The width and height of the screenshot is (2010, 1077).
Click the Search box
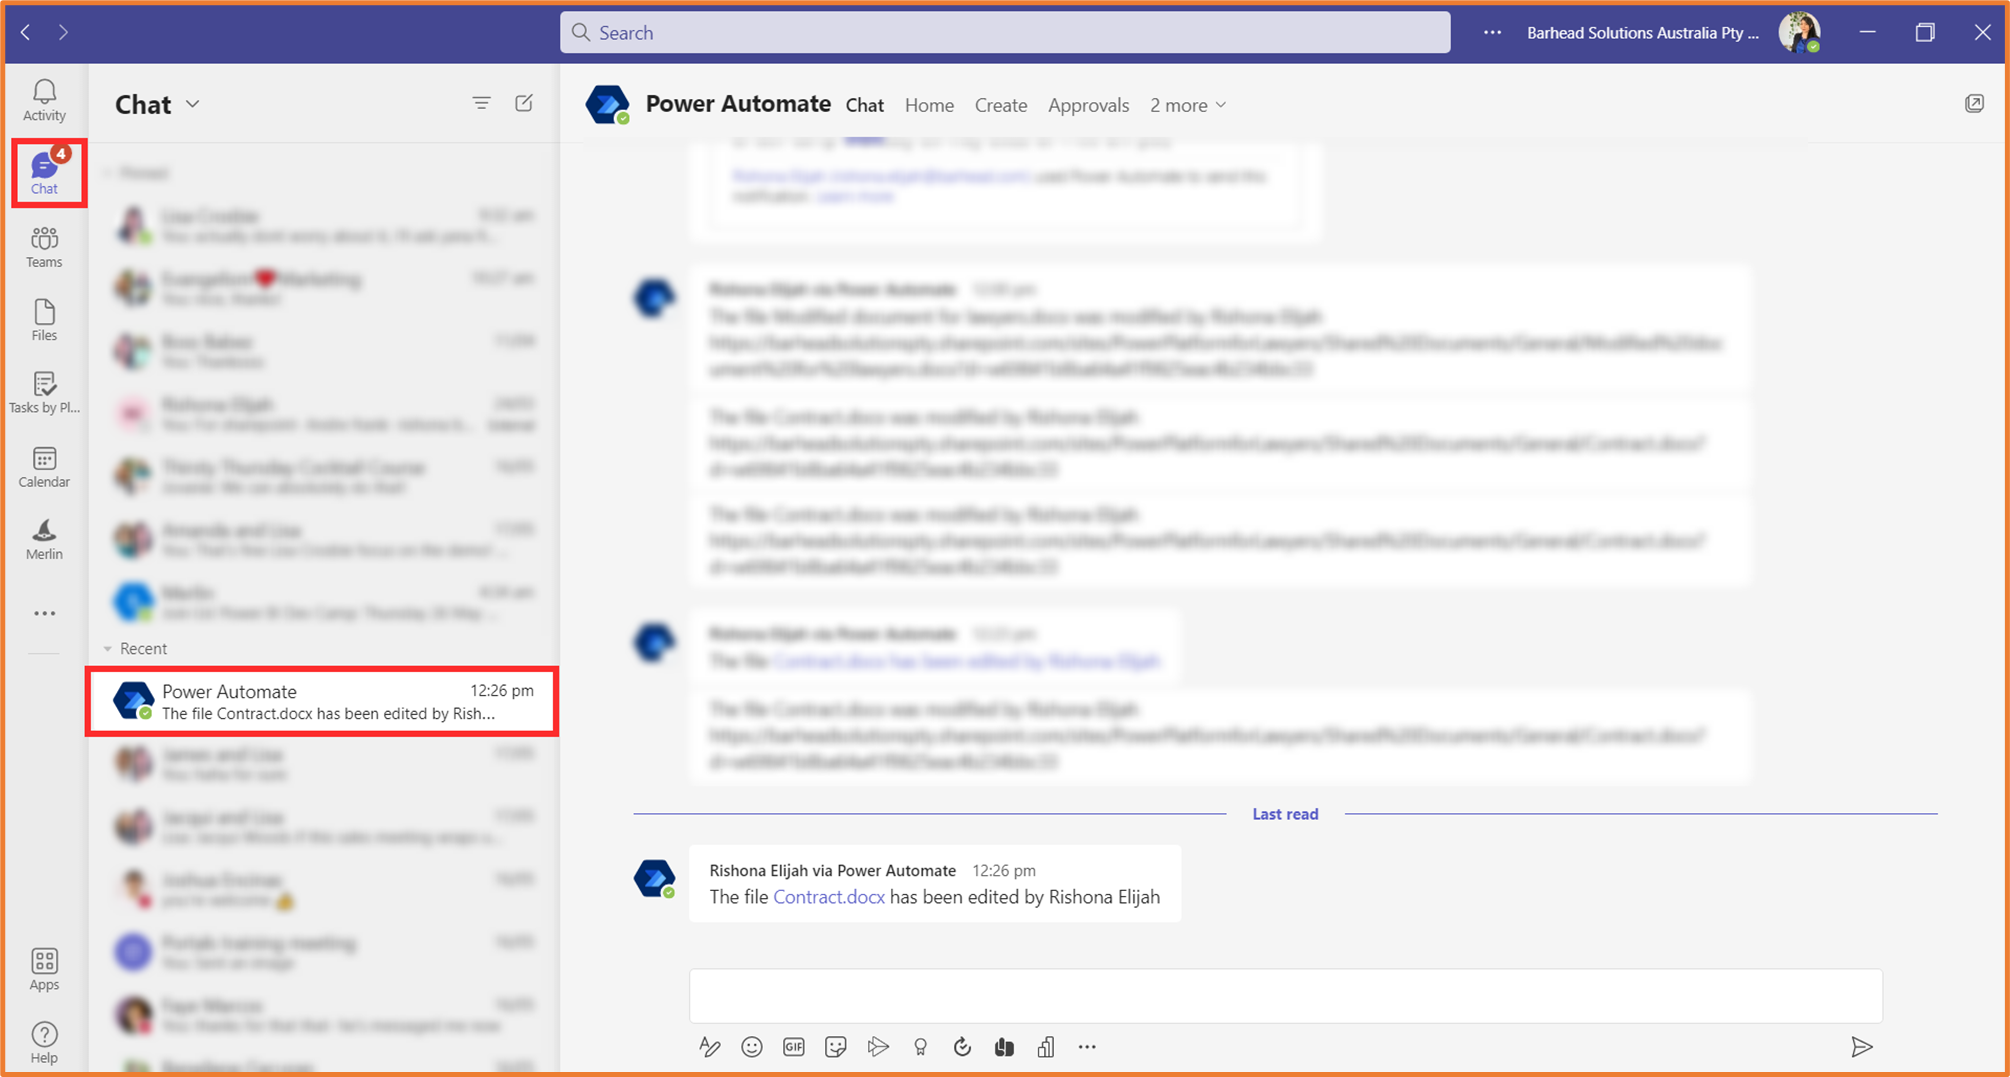1004,33
